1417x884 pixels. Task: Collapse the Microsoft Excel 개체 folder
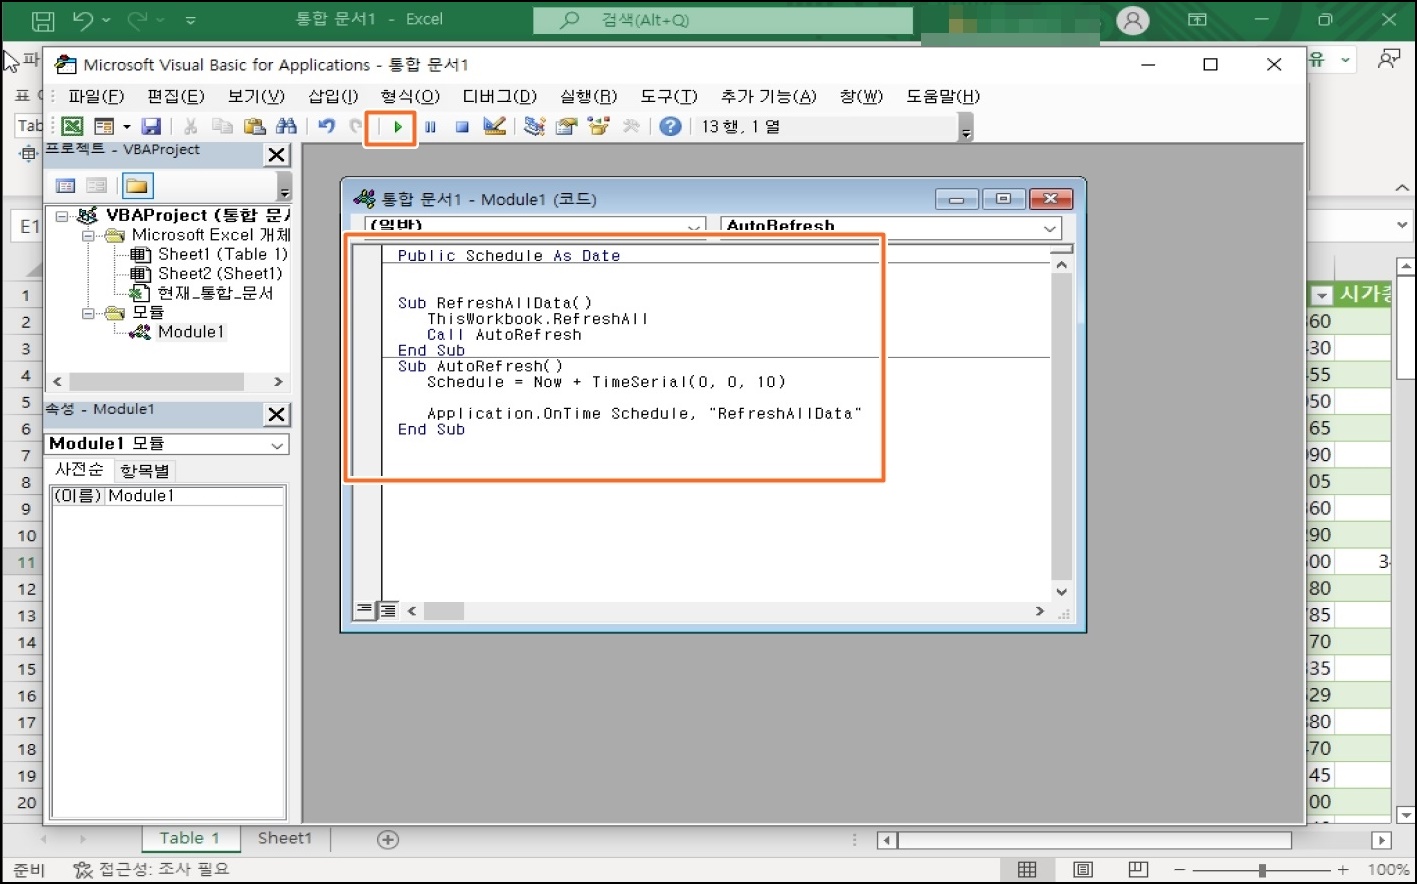(87, 236)
